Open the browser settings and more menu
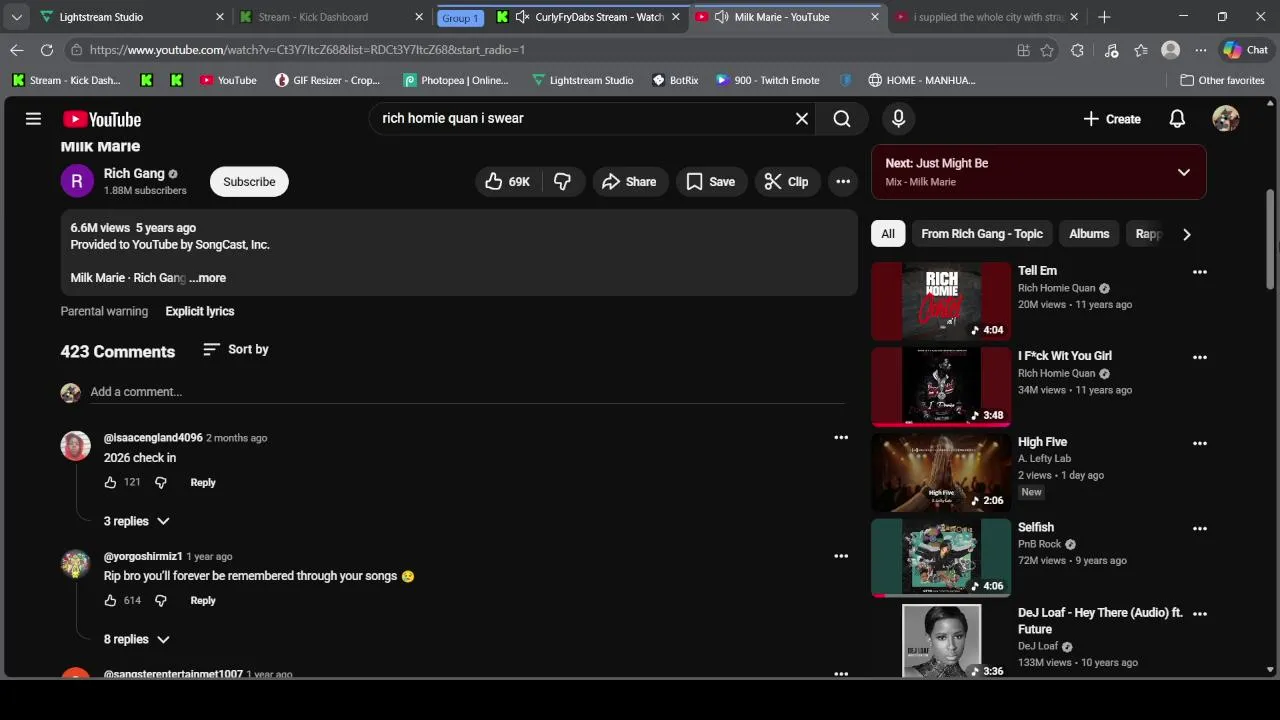 (x=1201, y=50)
